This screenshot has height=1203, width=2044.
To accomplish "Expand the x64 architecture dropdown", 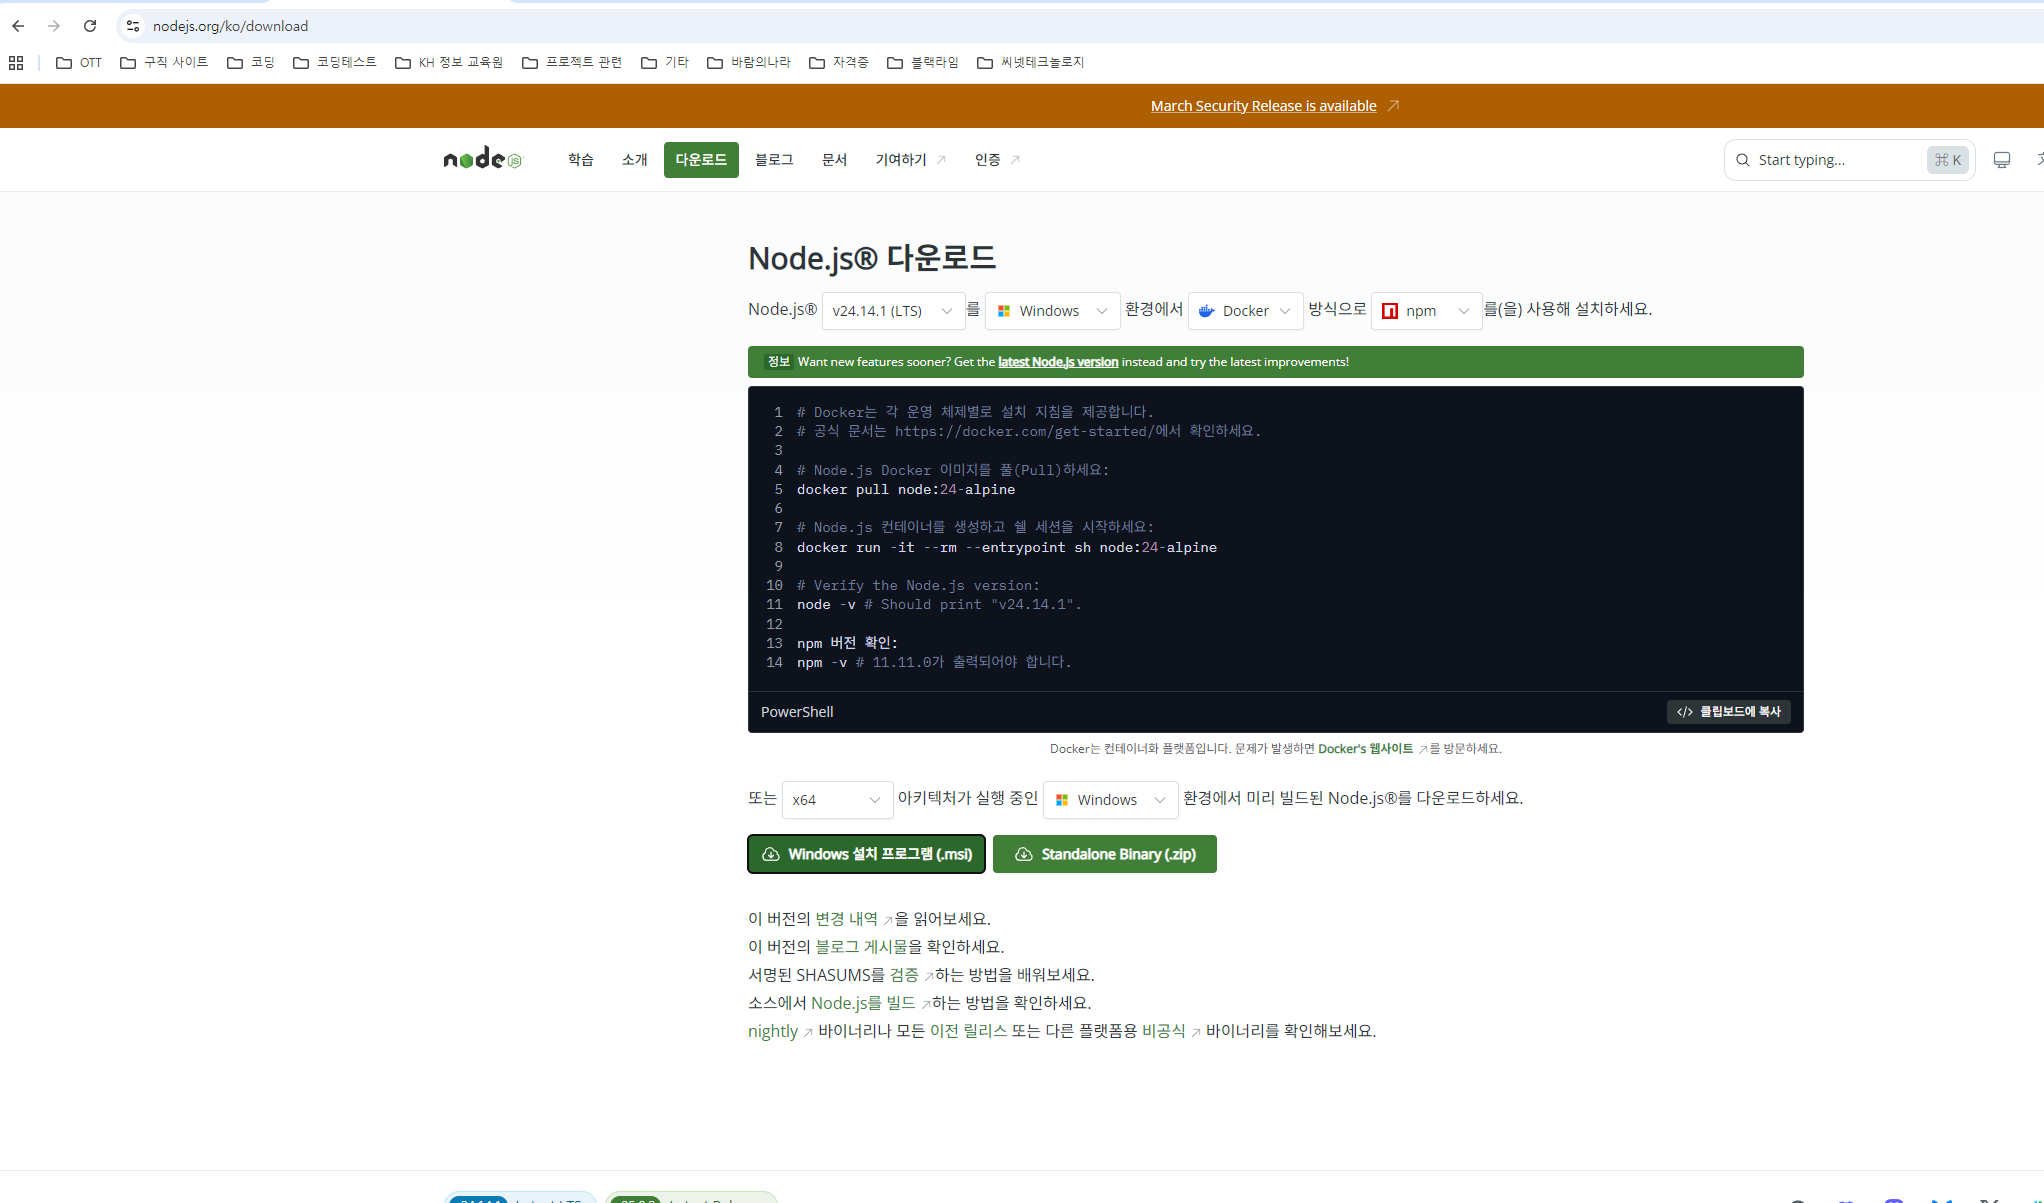I will pos(836,800).
